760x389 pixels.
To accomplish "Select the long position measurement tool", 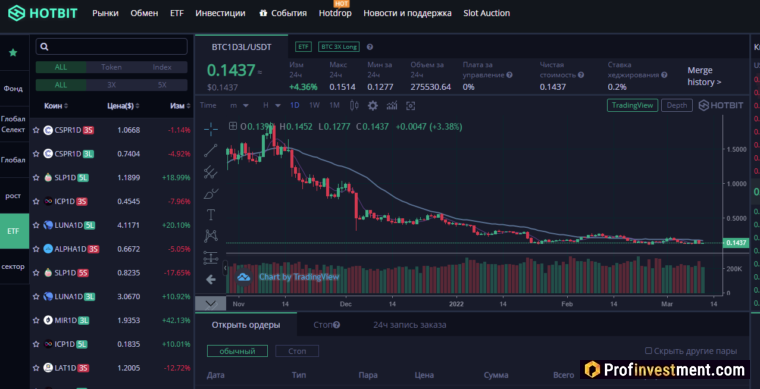I will pos(210,258).
